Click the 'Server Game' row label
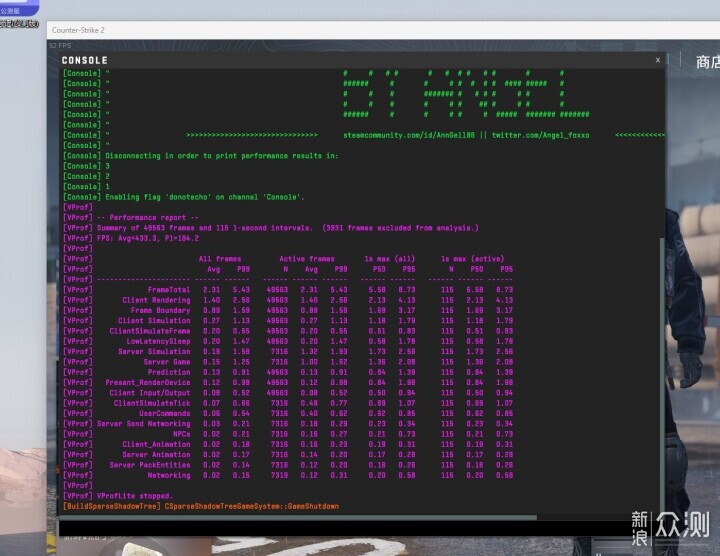The width and height of the screenshot is (720, 556). [167, 362]
